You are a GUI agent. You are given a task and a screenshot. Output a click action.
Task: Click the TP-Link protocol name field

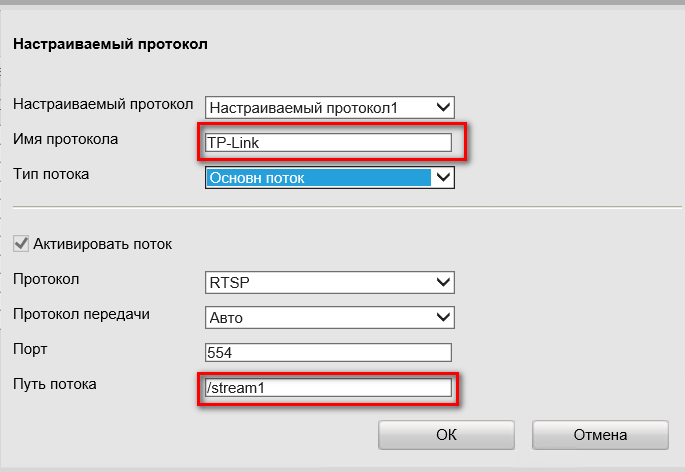coord(328,142)
